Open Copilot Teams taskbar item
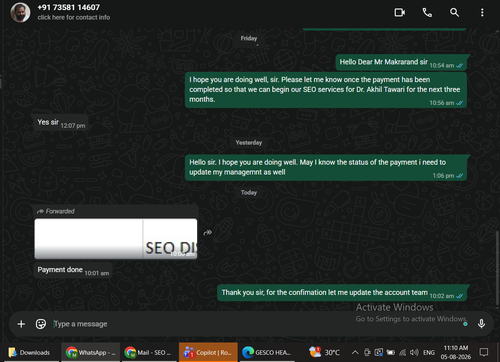500x362 pixels. (x=208, y=352)
